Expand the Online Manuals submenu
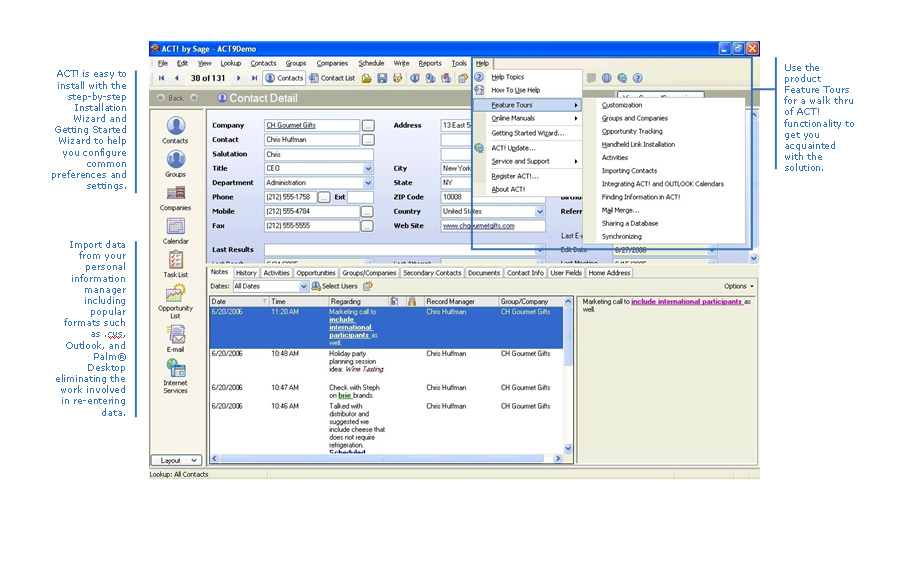Screen dimensions: 910x584 [x=528, y=118]
